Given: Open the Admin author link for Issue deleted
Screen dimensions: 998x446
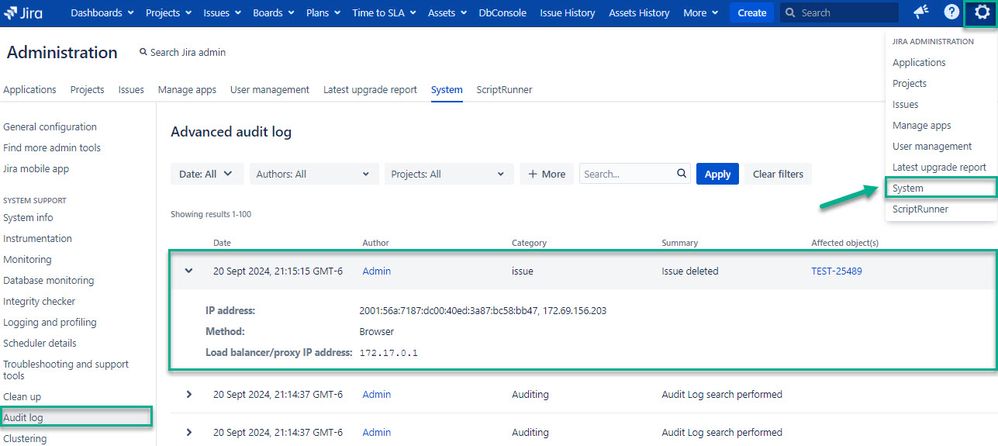Looking at the screenshot, I should (x=377, y=271).
